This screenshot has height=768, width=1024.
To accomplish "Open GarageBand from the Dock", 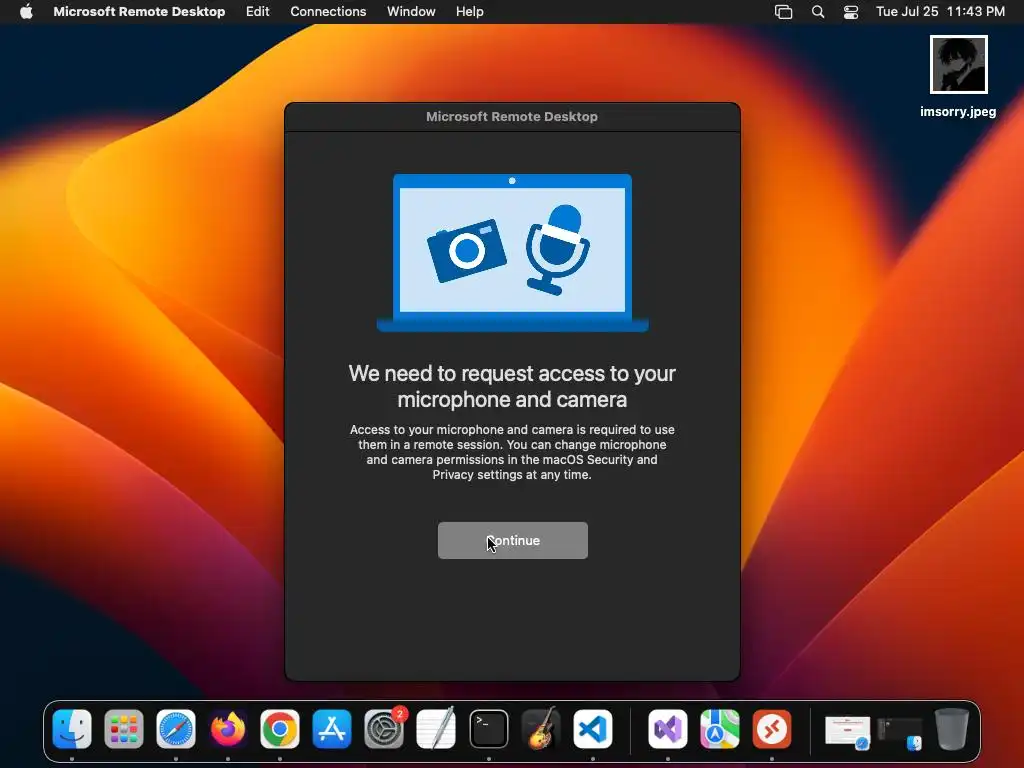I will coord(541,728).
